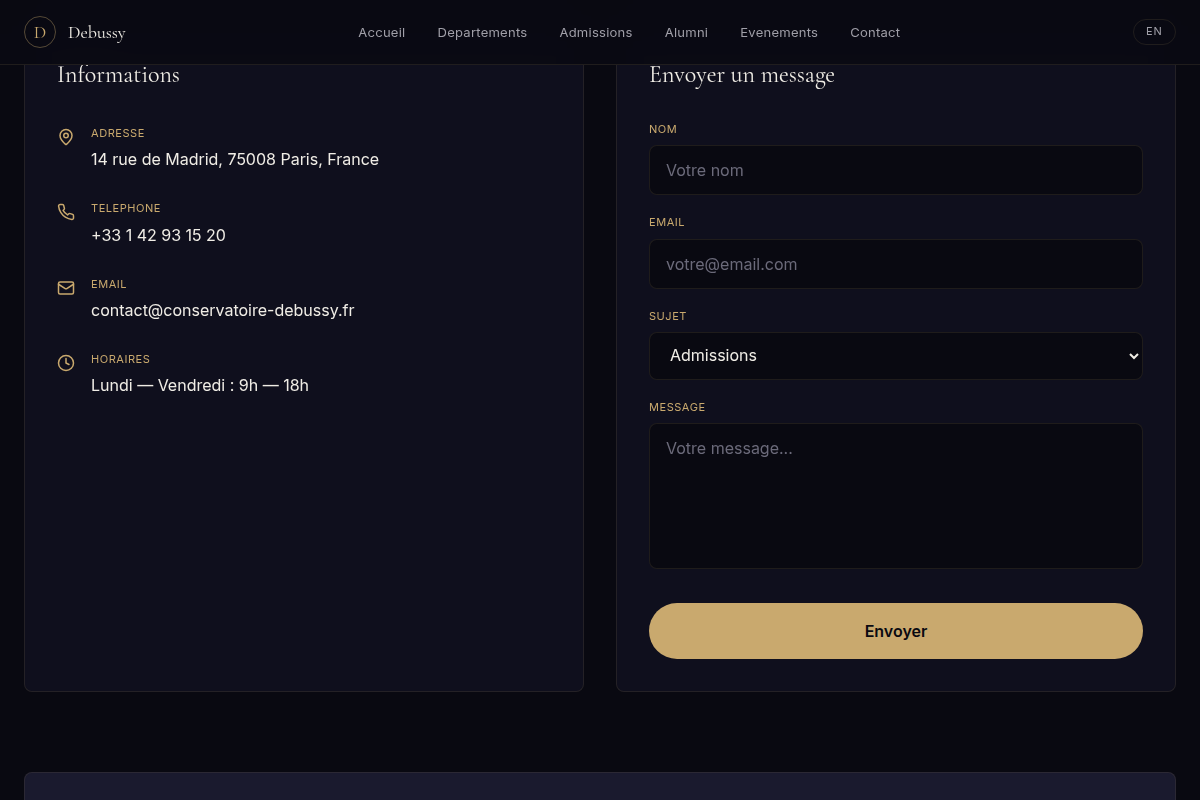Viewport: 1200px width, 800px height.
Task: Go to the Accueil menu item
Action: pyautogui.click(x=382, y=32)
